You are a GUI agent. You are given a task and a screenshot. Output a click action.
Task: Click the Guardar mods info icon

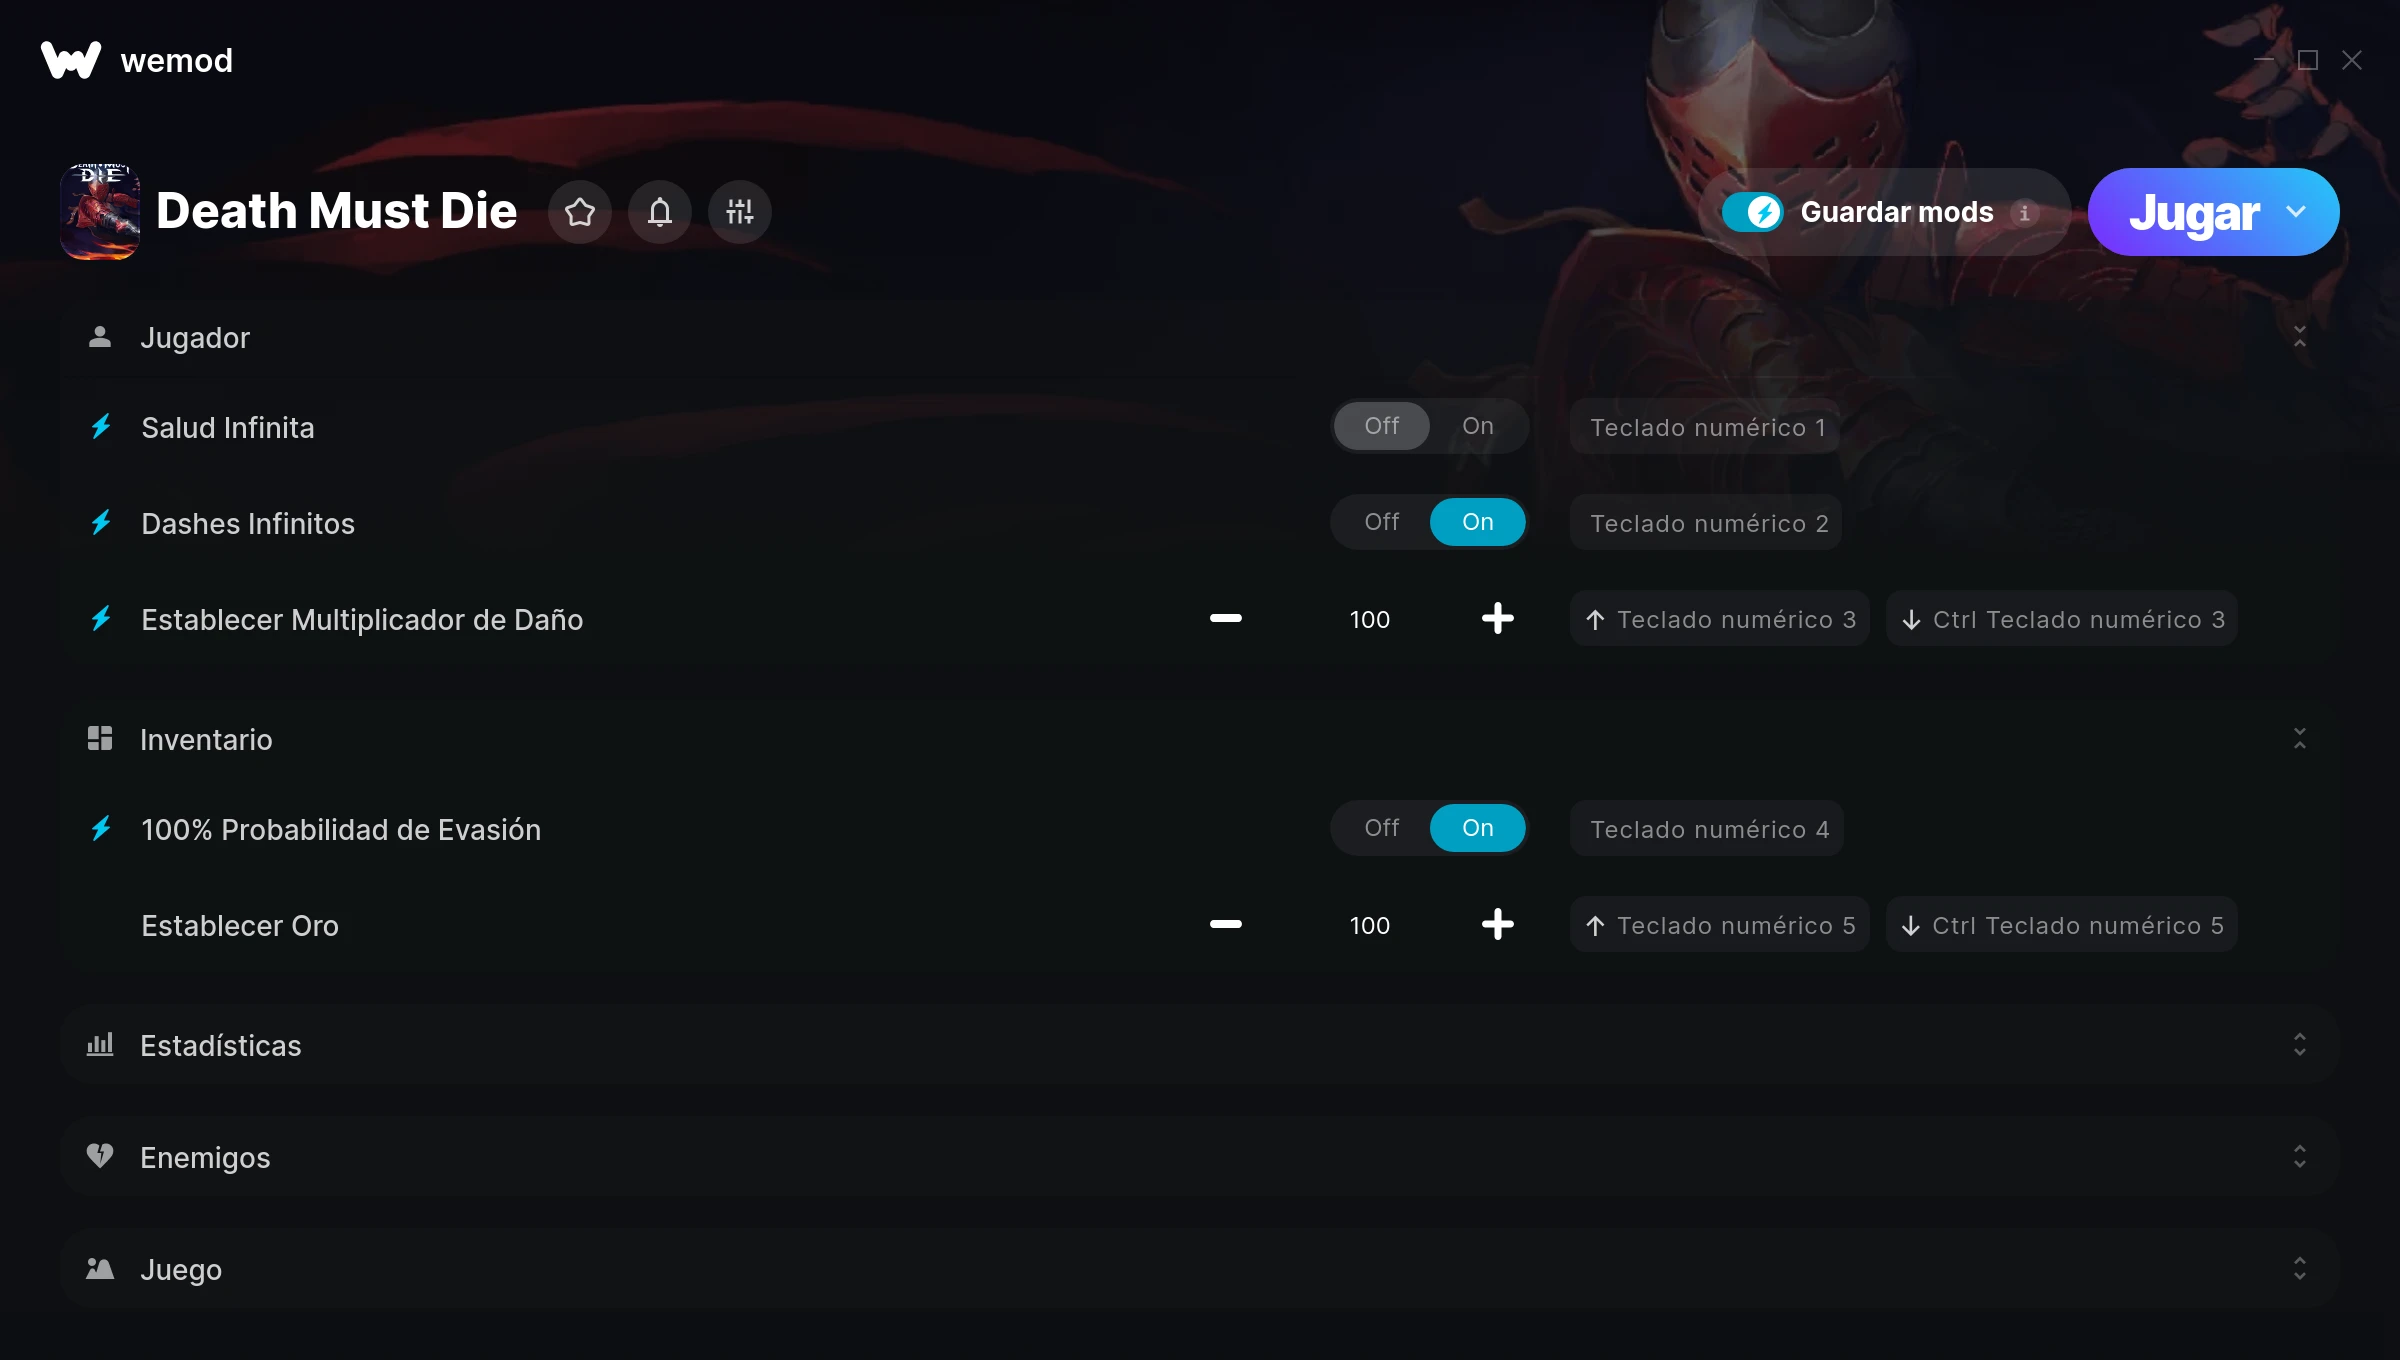2025,213
